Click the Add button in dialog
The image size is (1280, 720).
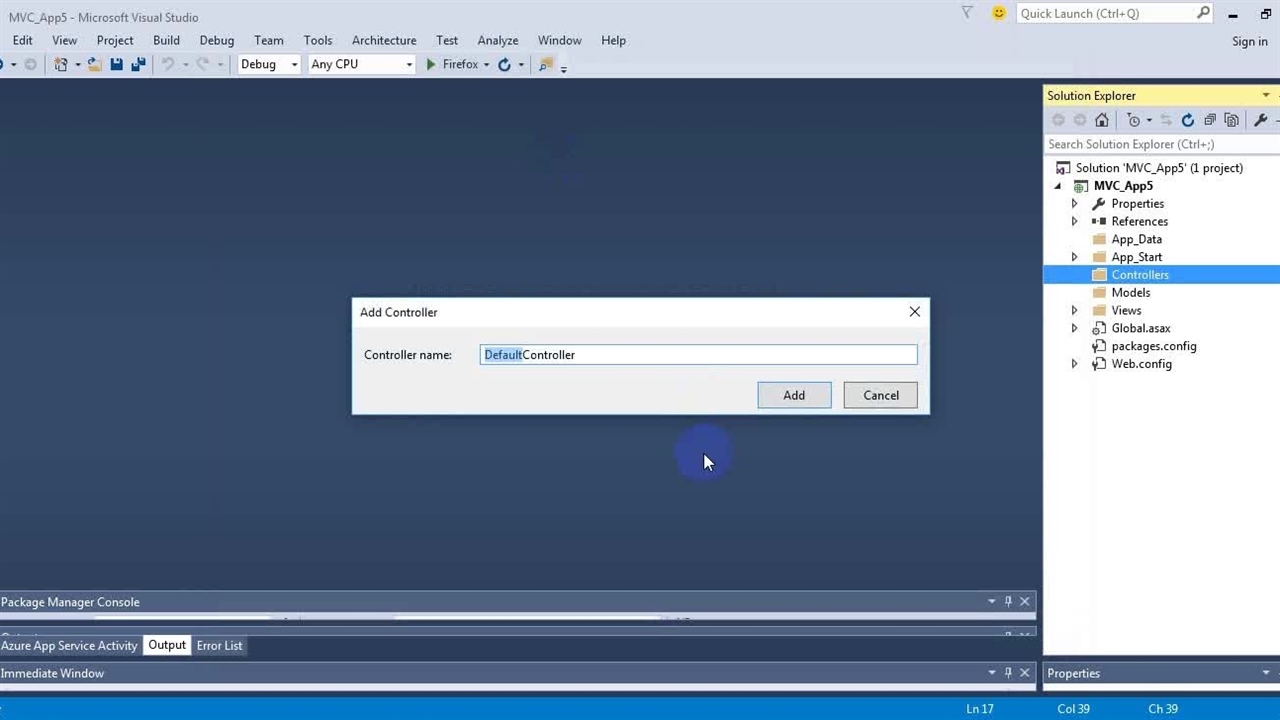coord(794,395)
